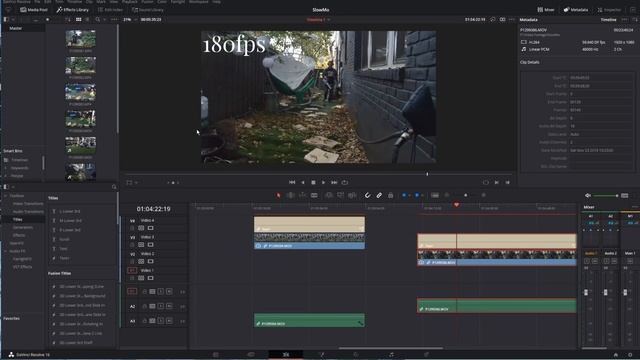Open the Media Pool button
Viewport: 640px width, 360px height.
pyautogui.click(x=34, y=9)
